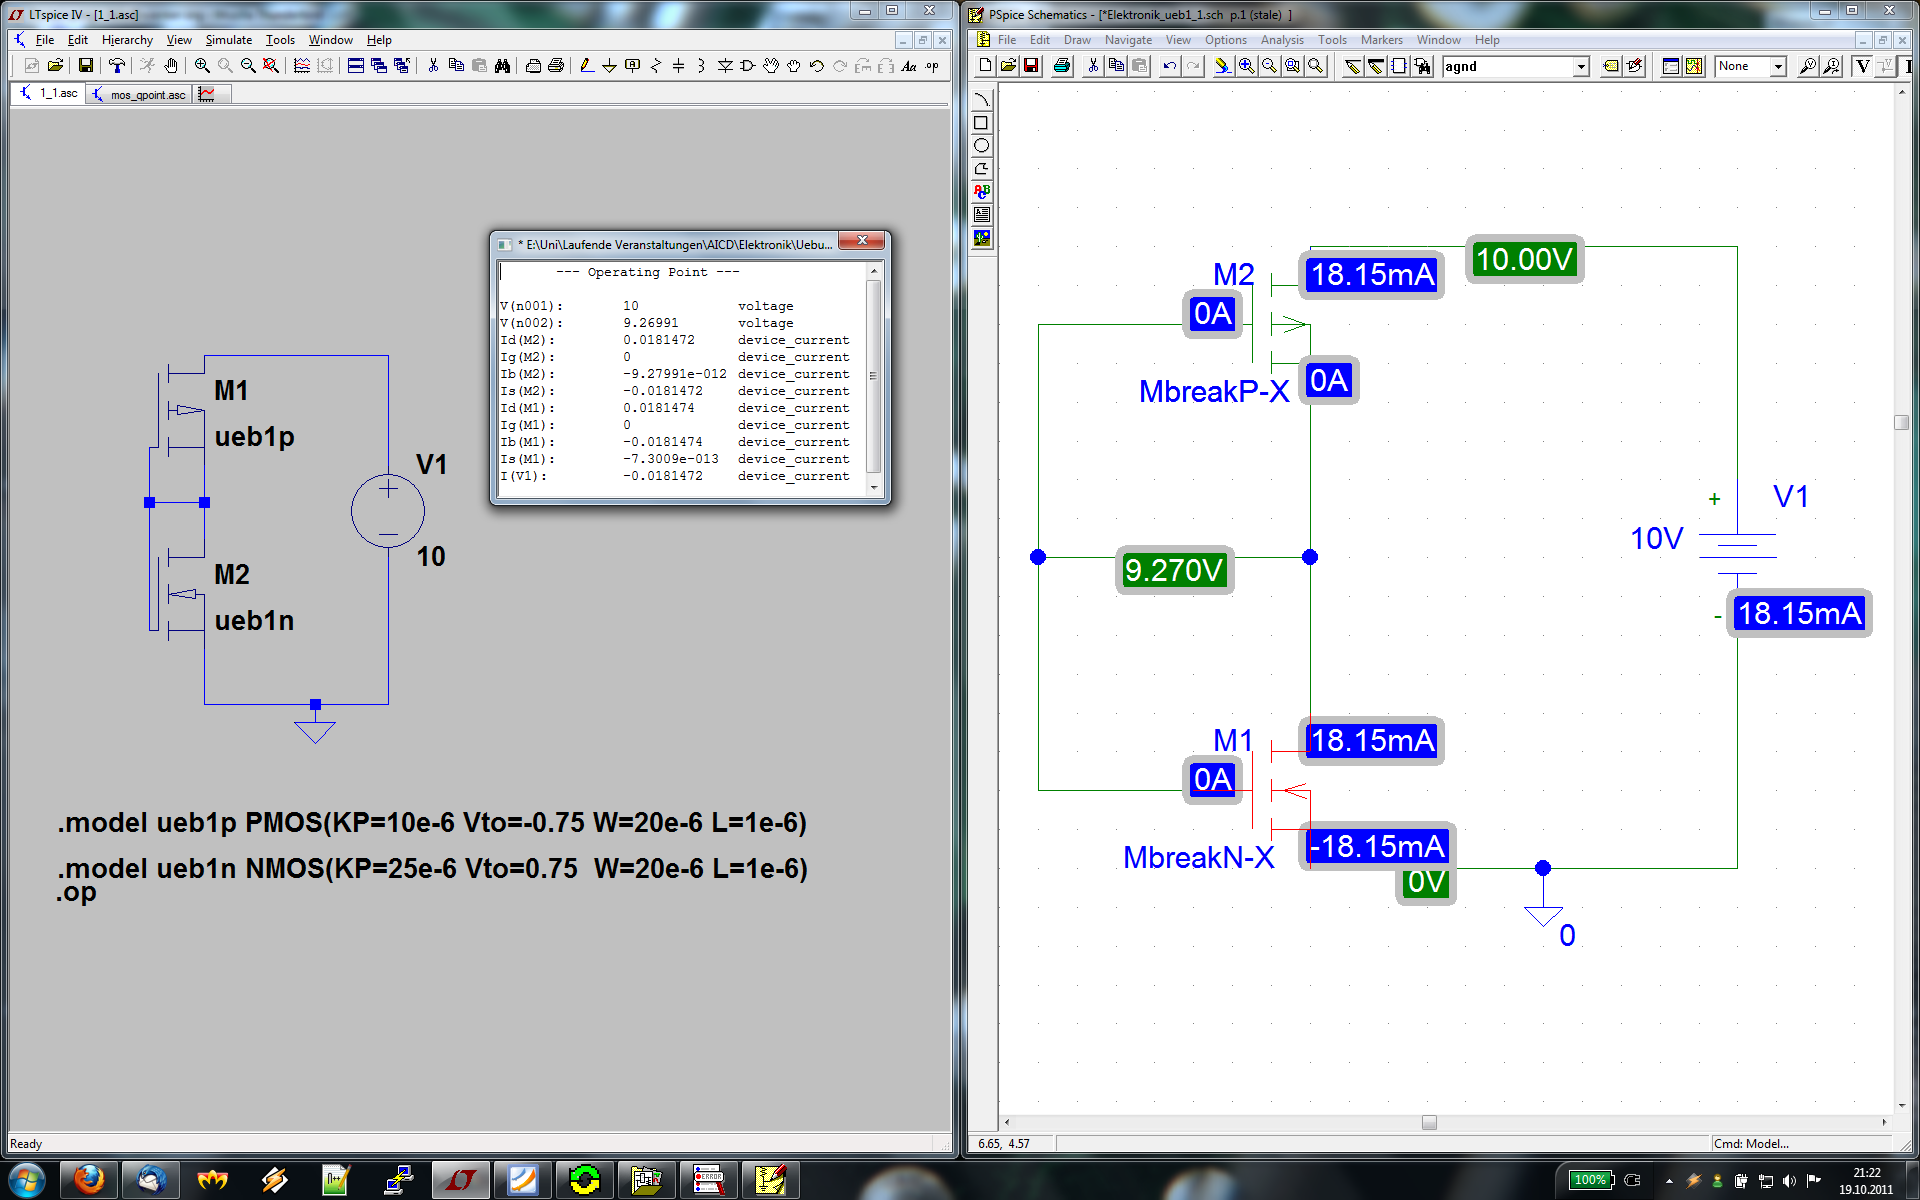1920x1200 pixels.
Task: Switch to the mos_qpoint.asc tab
Action: (139, 94)
